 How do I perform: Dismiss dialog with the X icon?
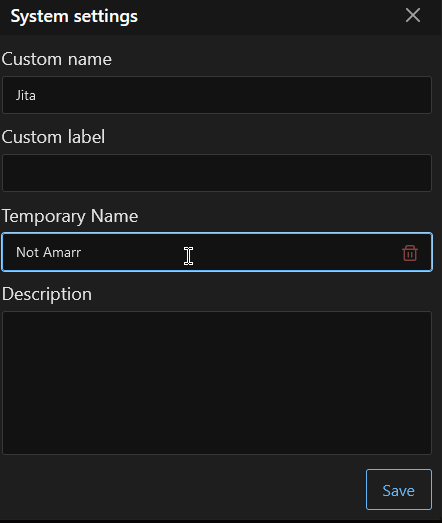pyautogui.click(x=413, y=15)
